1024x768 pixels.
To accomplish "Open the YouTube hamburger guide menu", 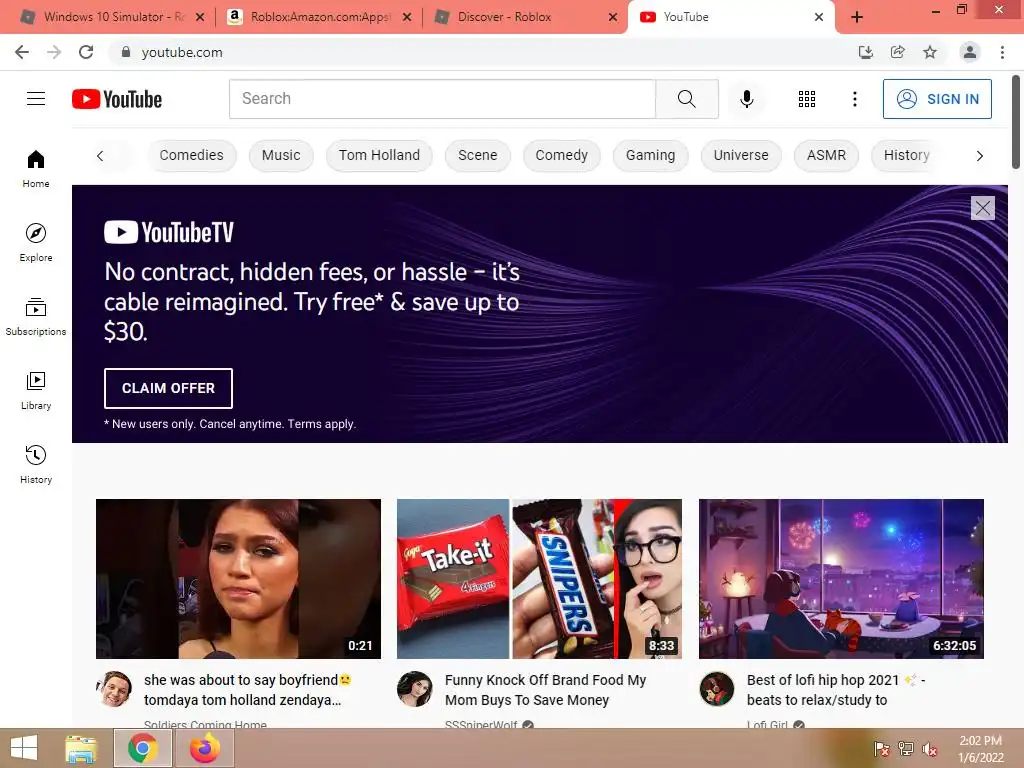I will [x=36, y=99].
